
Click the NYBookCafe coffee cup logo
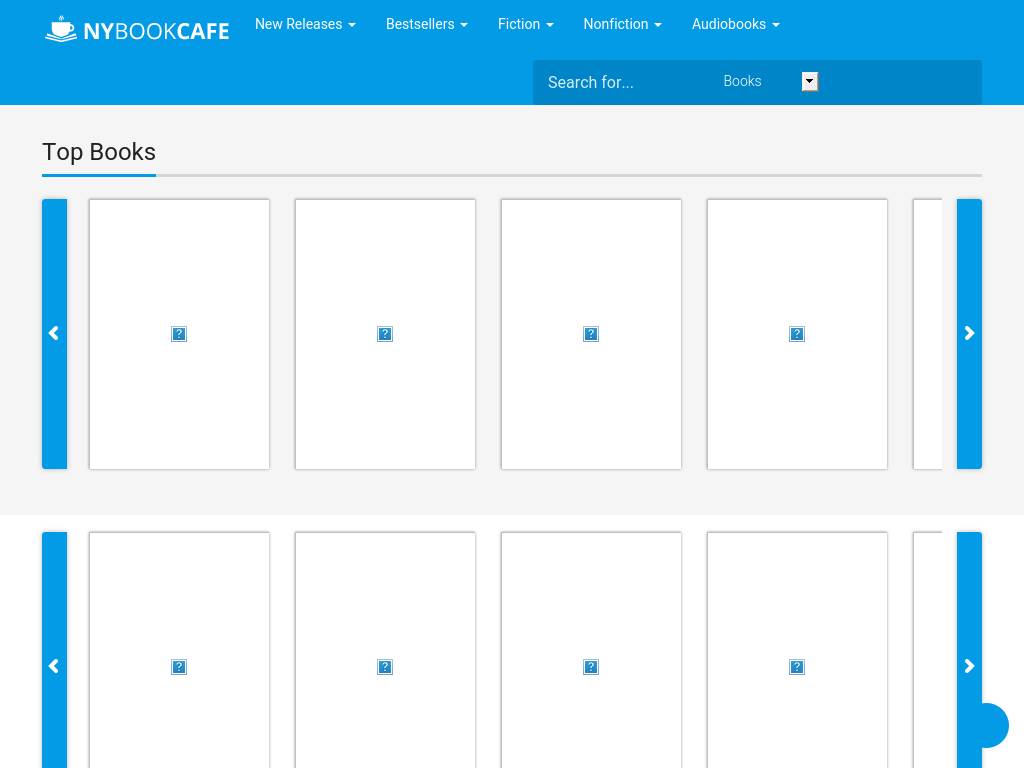pyautogui.click(x=61, y=30)
